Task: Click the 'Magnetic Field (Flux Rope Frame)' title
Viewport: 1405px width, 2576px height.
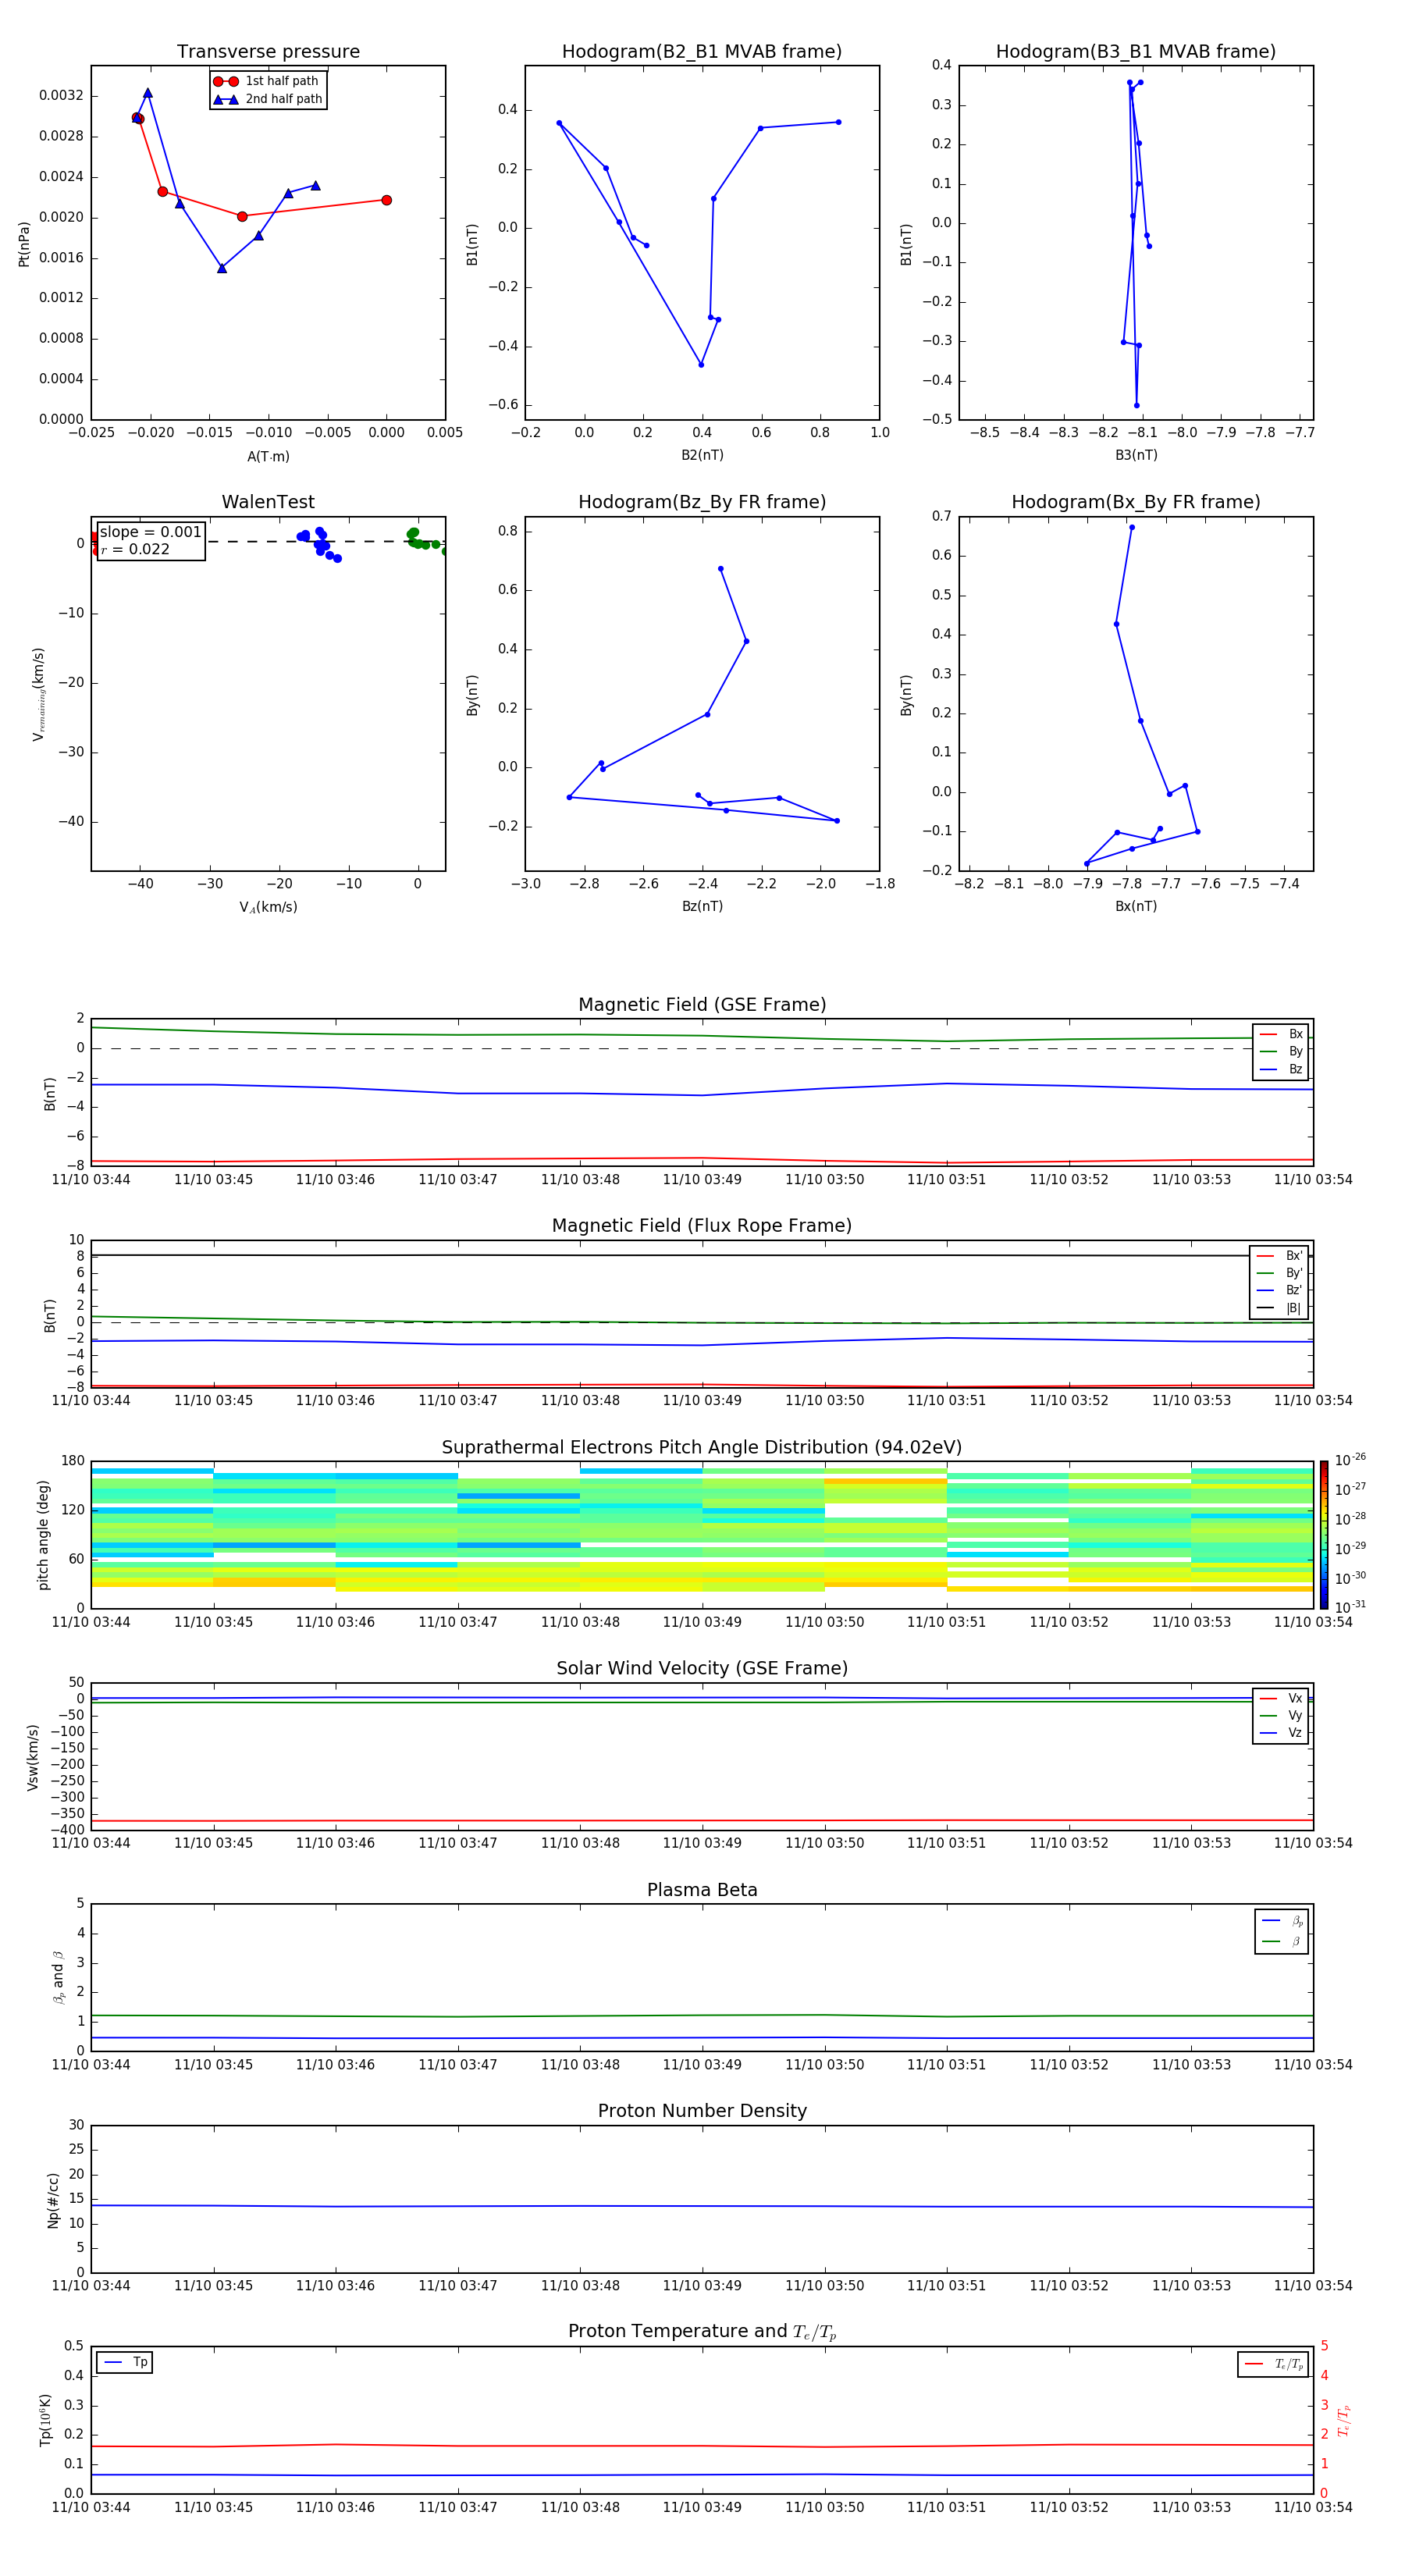Action: point(702,1226)
